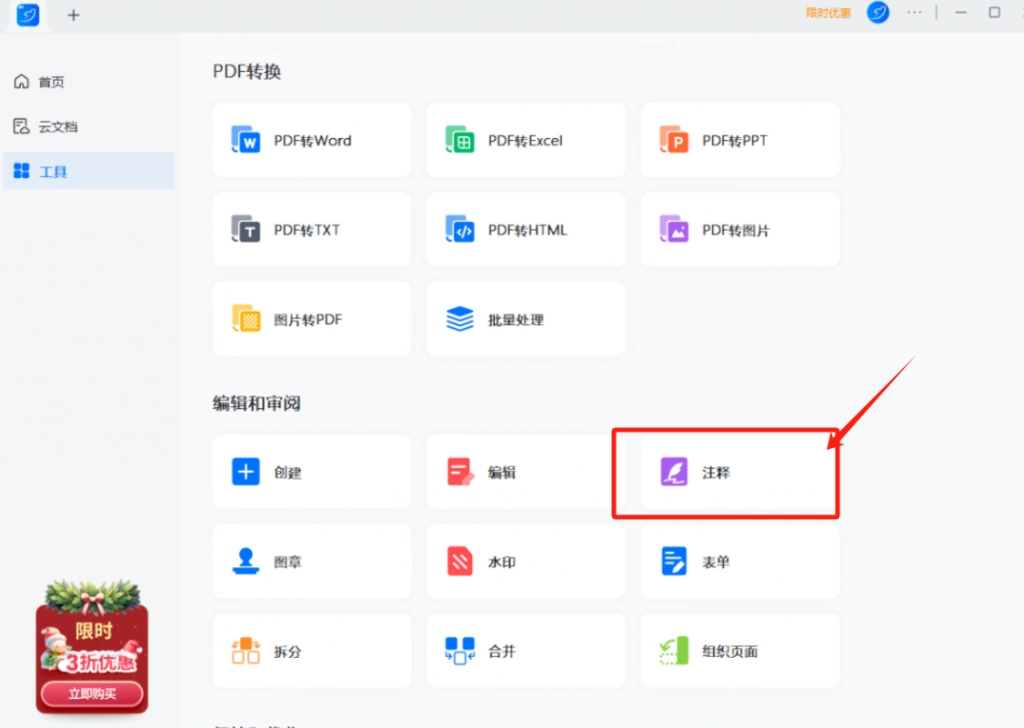Click the app logo tab at top left
The image size is (1024, 728).
coord(27,14)
